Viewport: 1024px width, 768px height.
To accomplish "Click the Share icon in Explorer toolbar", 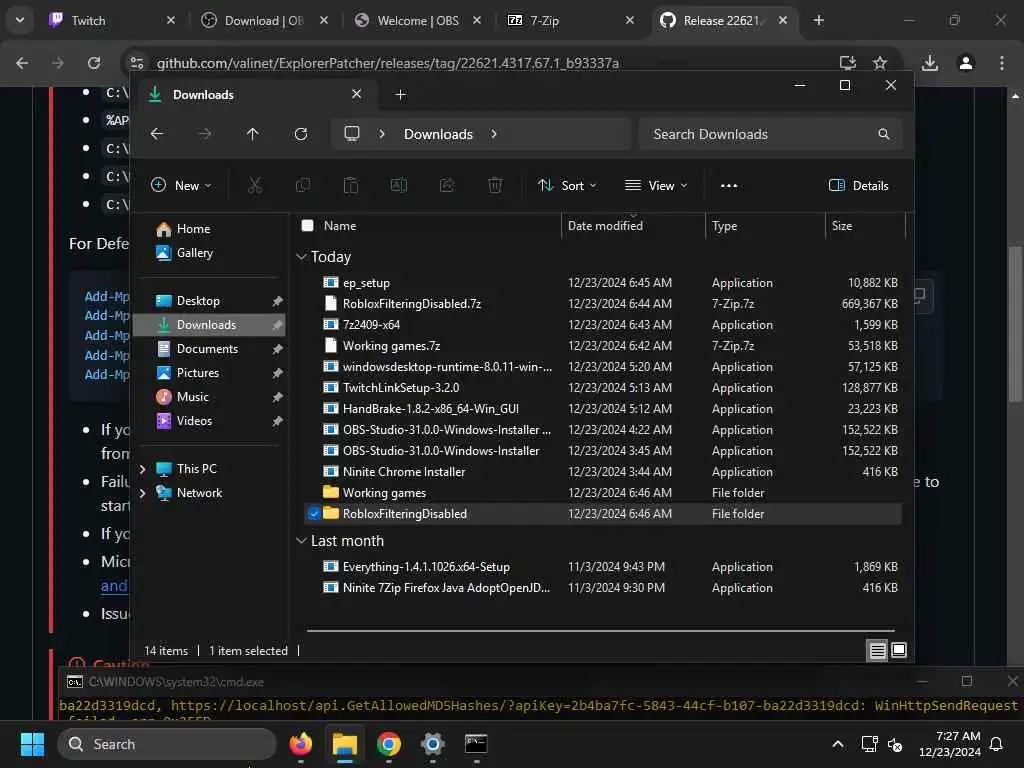I will [x=447, y=185].
